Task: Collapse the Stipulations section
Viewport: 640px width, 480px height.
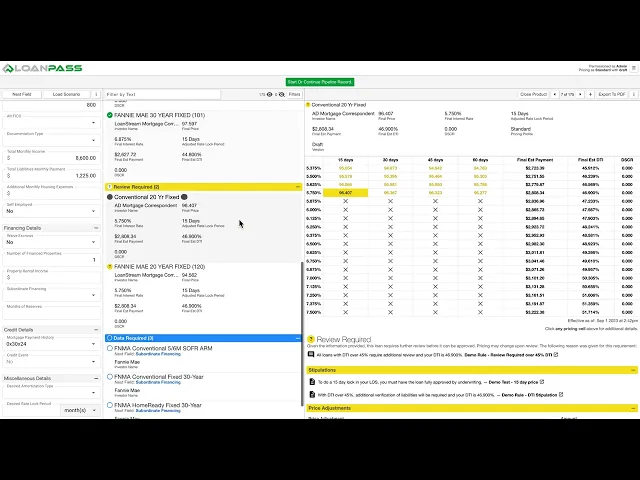Action: click(633, 370)
